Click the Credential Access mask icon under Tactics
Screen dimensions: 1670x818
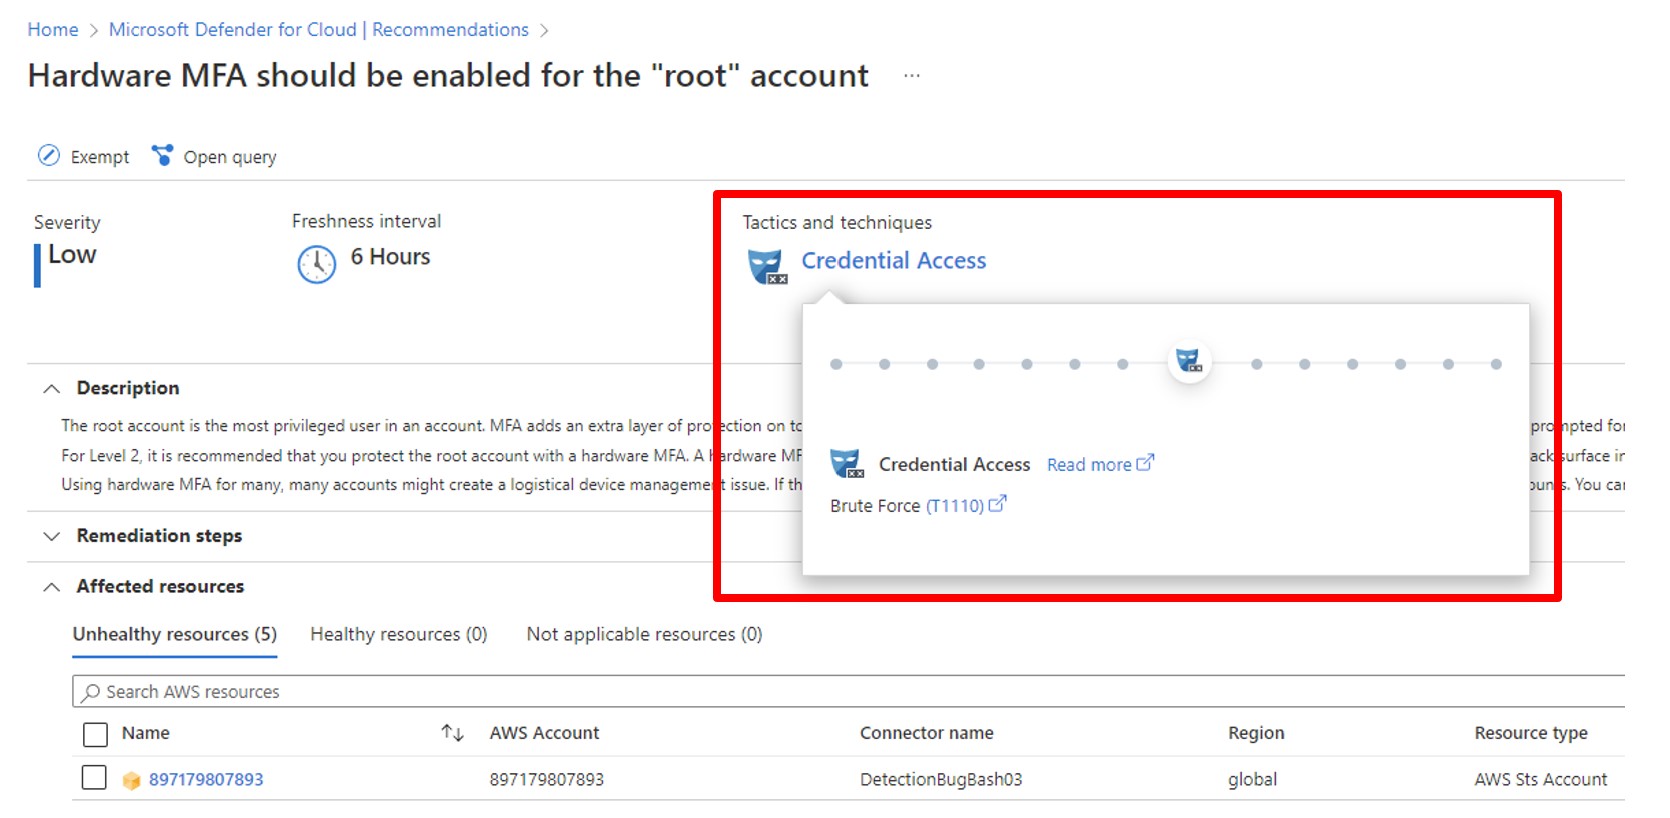pyautogui.click(x=767, y=267)
